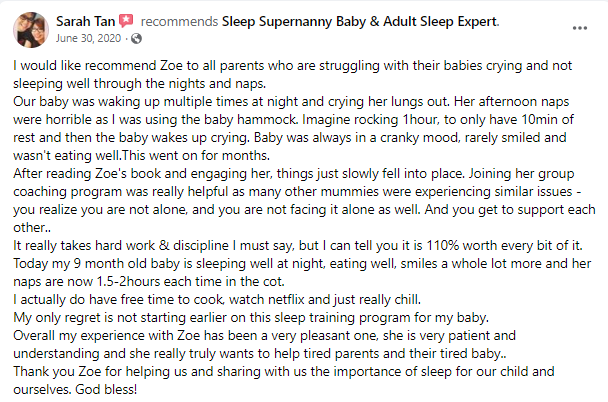Viewport: 608px width, 402px height.
Task: Click the closing words "God bless!"
Action: point(106,389)
